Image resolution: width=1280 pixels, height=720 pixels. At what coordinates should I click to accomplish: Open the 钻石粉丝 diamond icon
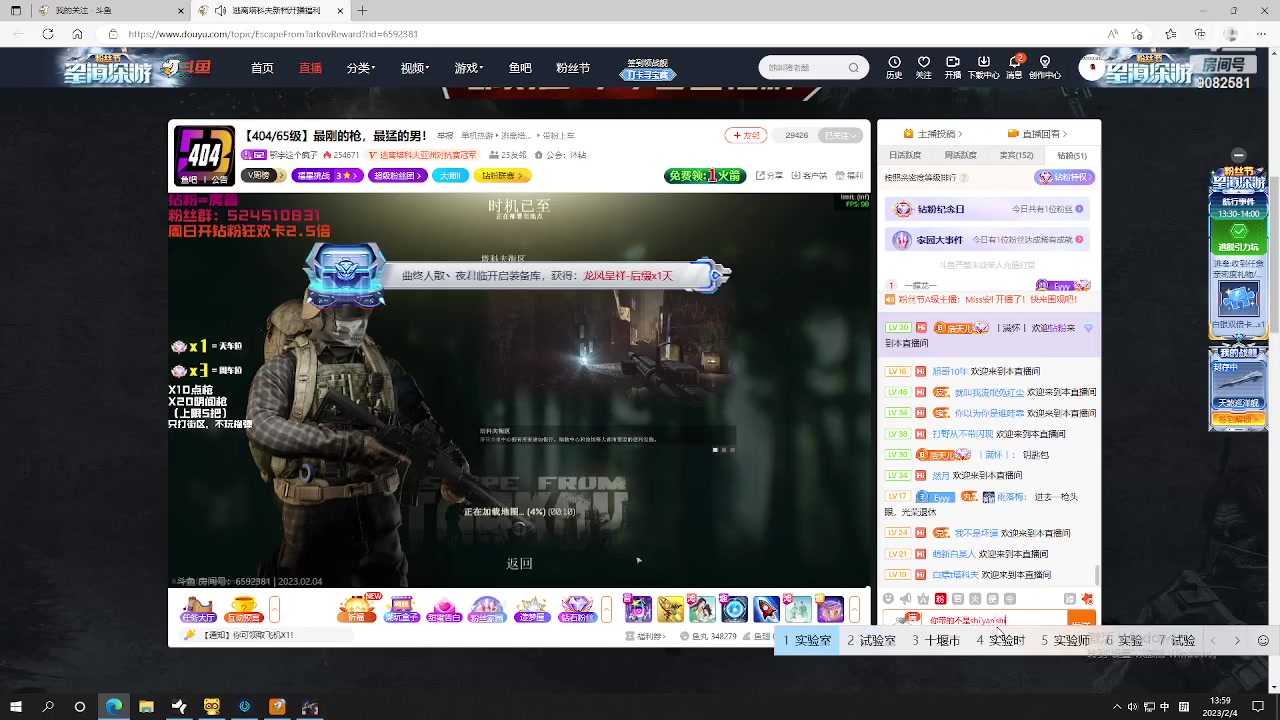click(577, 609)
